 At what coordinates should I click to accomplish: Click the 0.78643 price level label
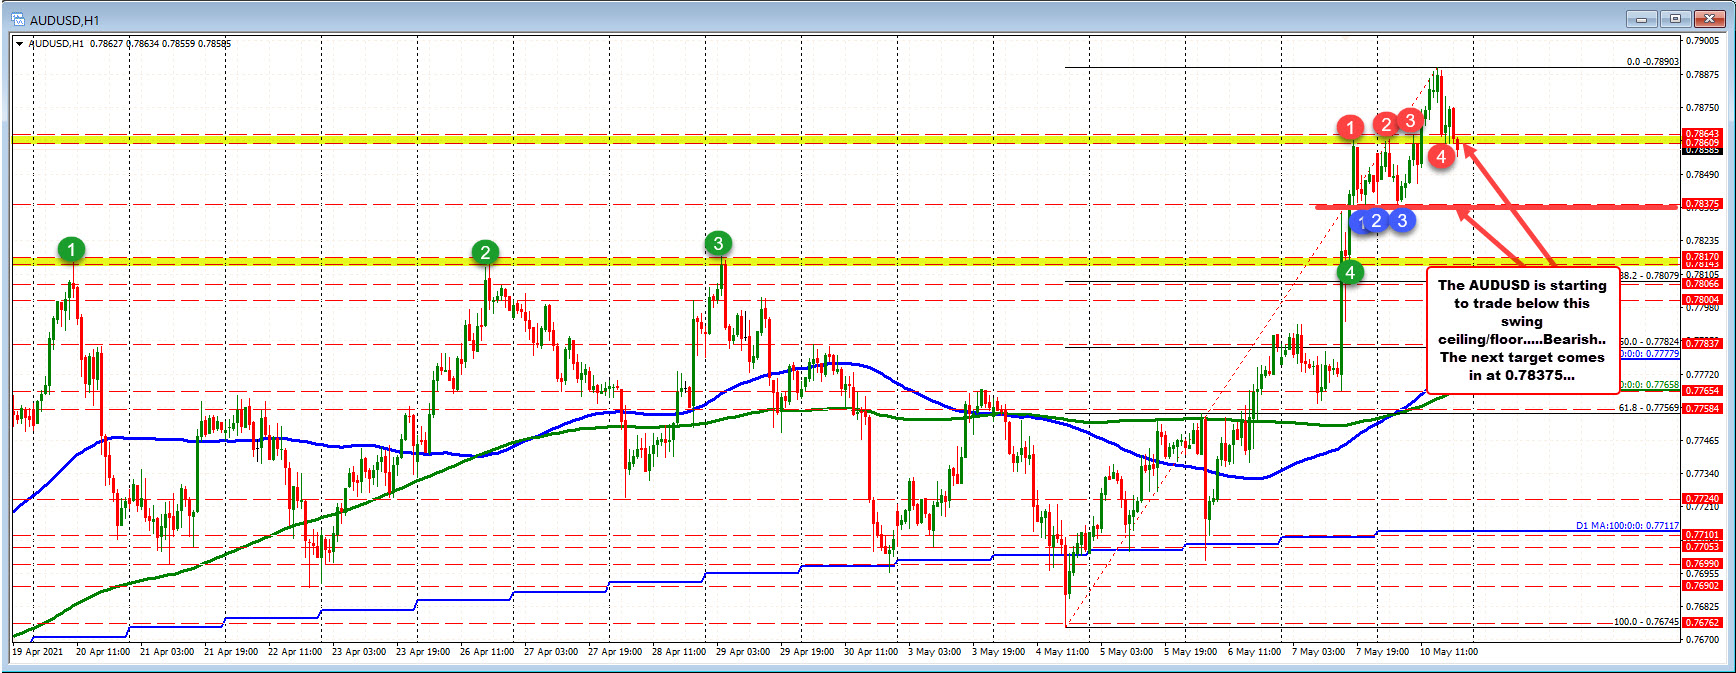pyautogui.click(x=1702, y=133)
